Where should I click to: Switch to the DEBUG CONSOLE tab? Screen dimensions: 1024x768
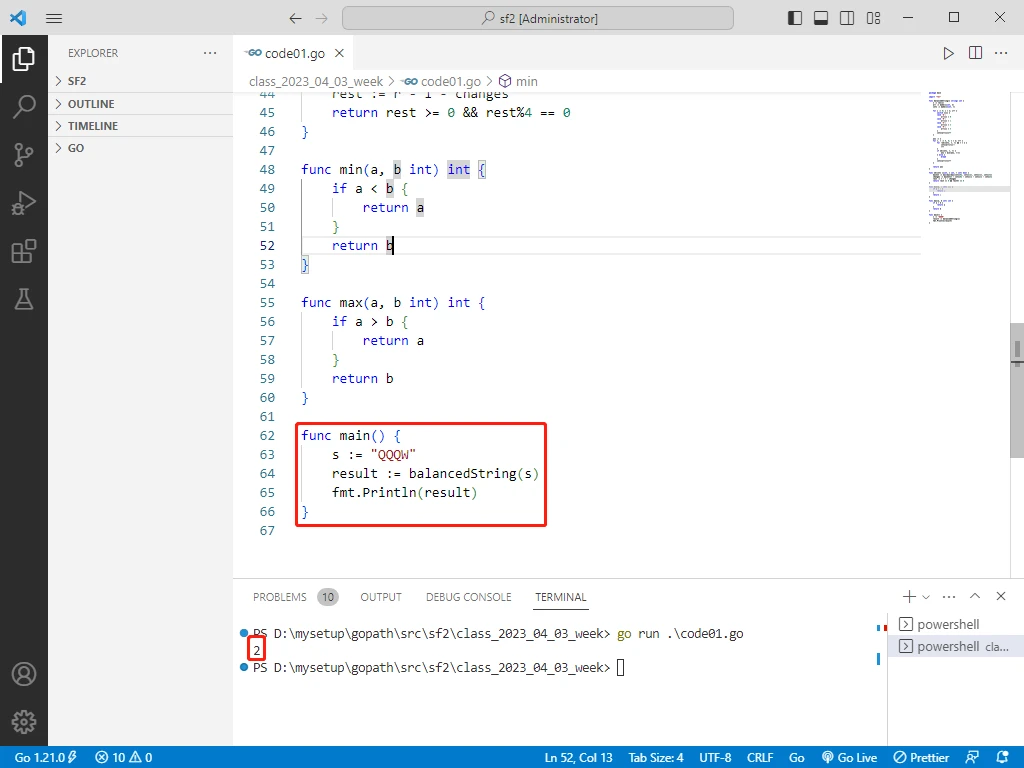coord(468,597)
